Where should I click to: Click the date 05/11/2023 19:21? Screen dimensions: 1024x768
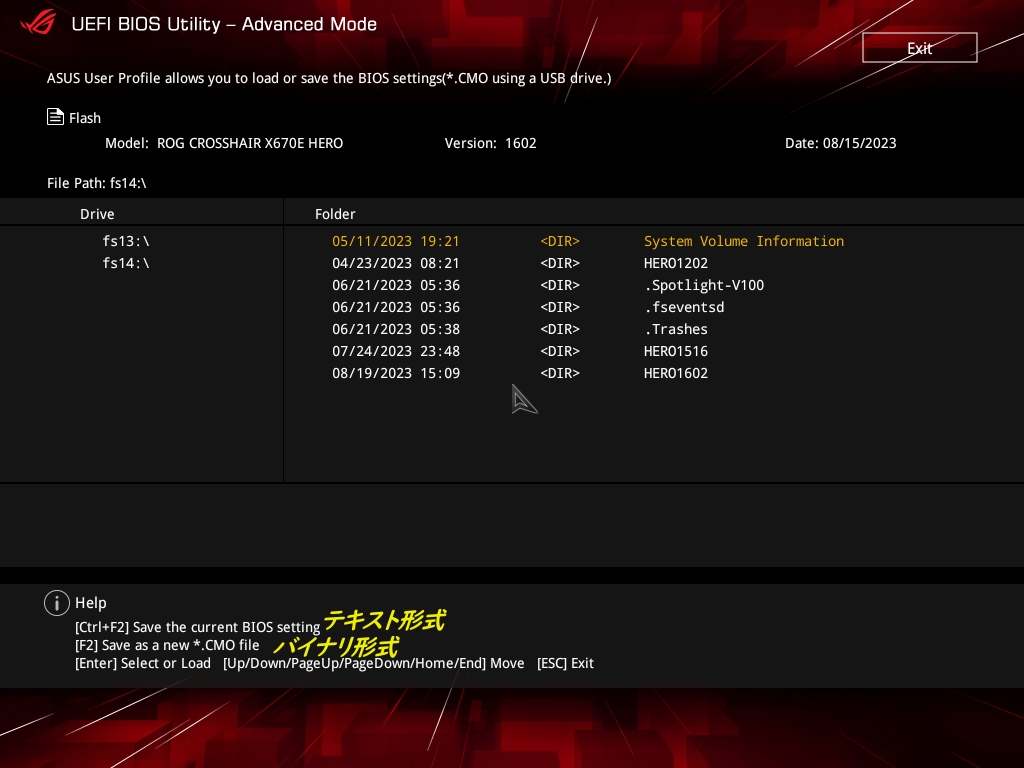(396, 241)
